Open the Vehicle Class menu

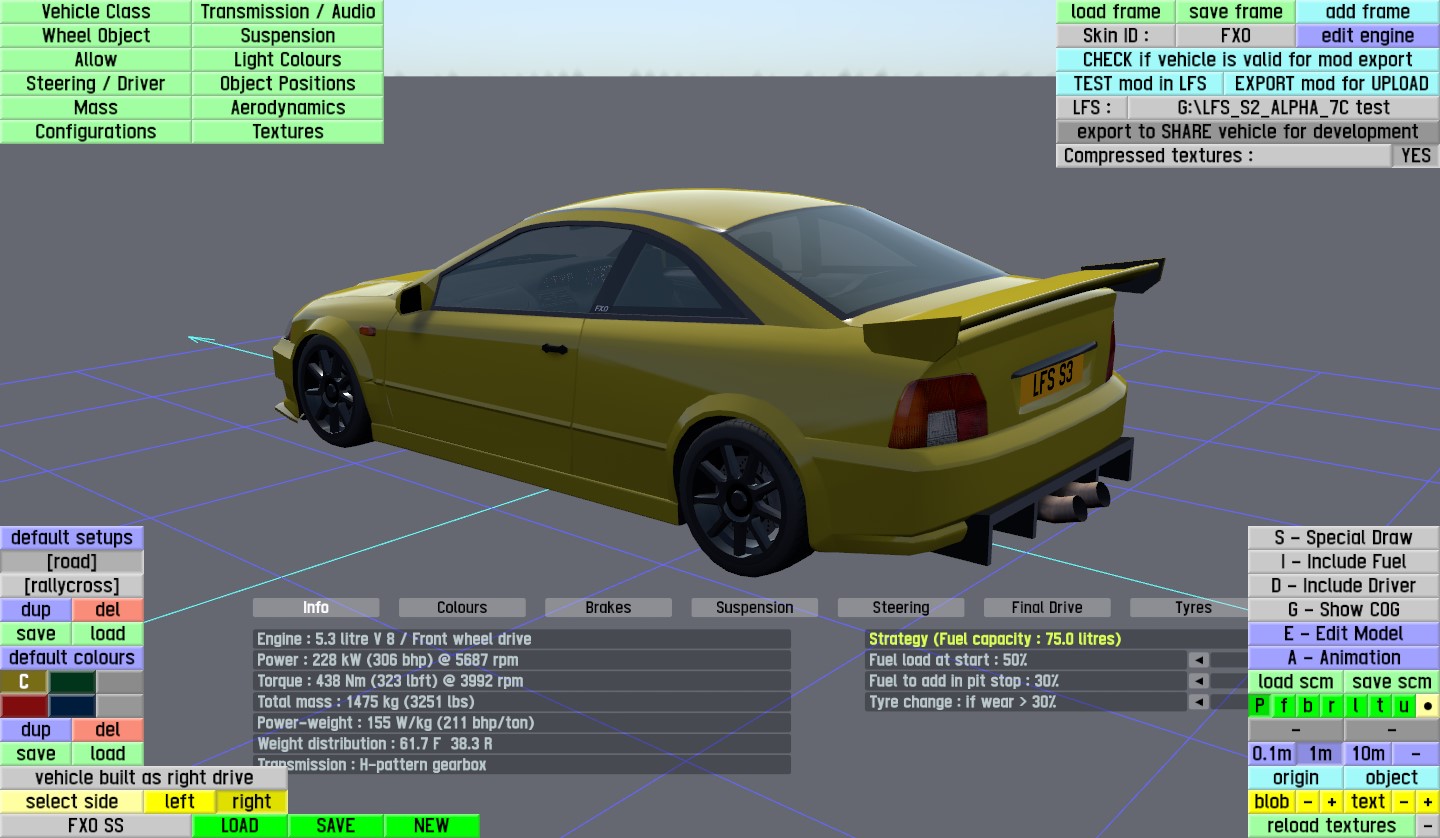[x=96, y=12]
